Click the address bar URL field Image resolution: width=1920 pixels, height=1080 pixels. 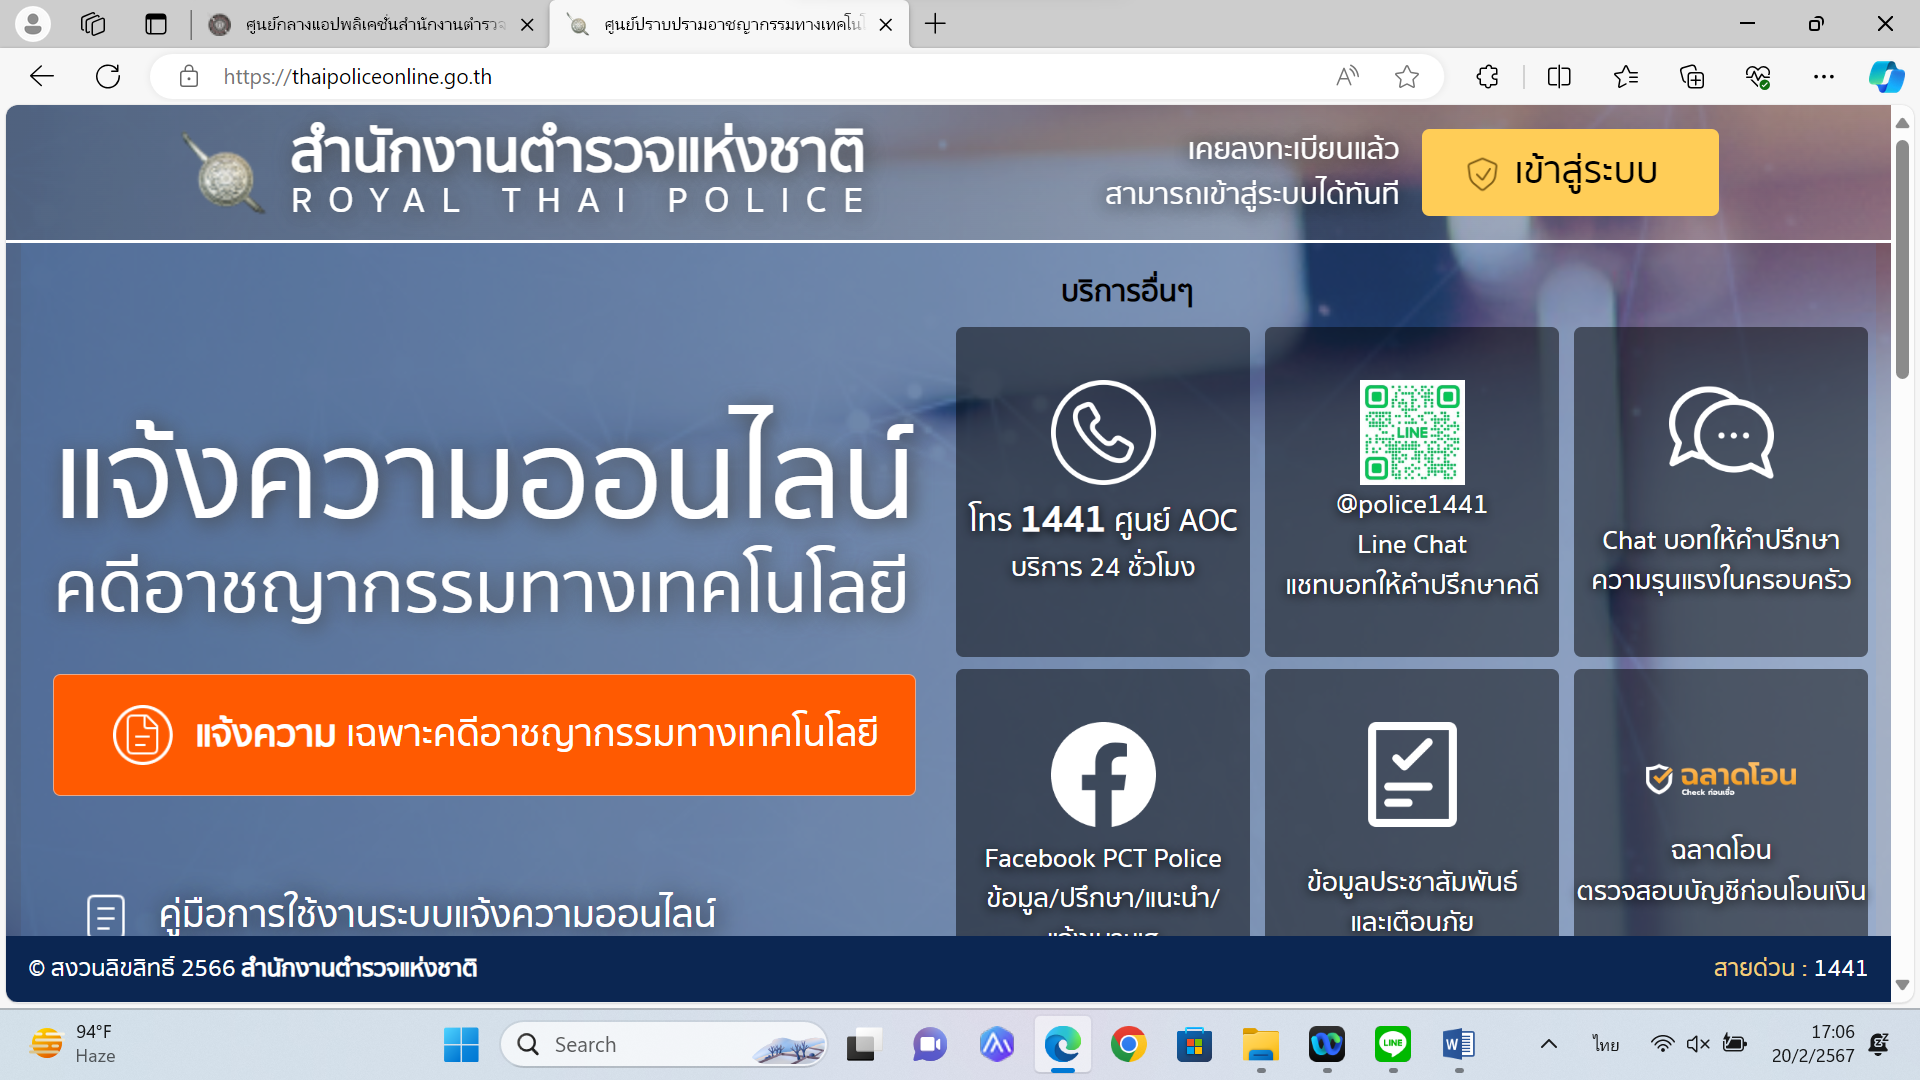700,77
